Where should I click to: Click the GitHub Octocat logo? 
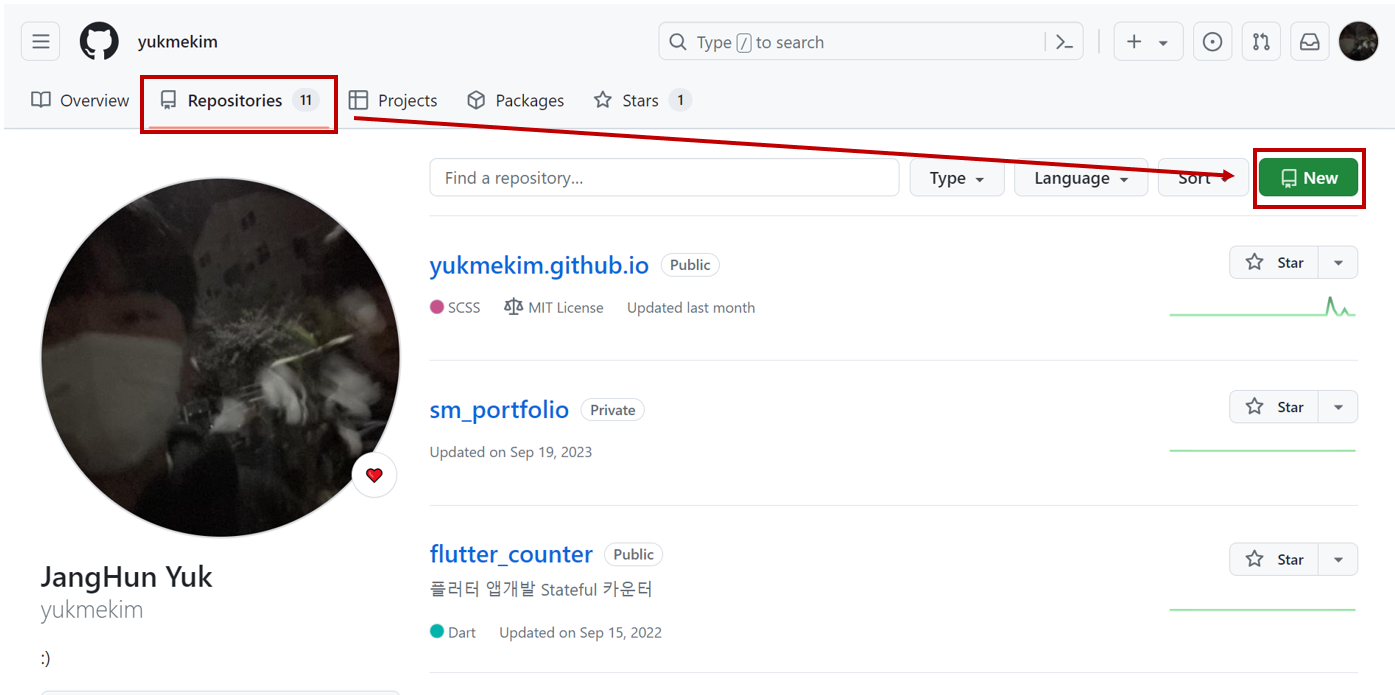click(x=98, y=42)
